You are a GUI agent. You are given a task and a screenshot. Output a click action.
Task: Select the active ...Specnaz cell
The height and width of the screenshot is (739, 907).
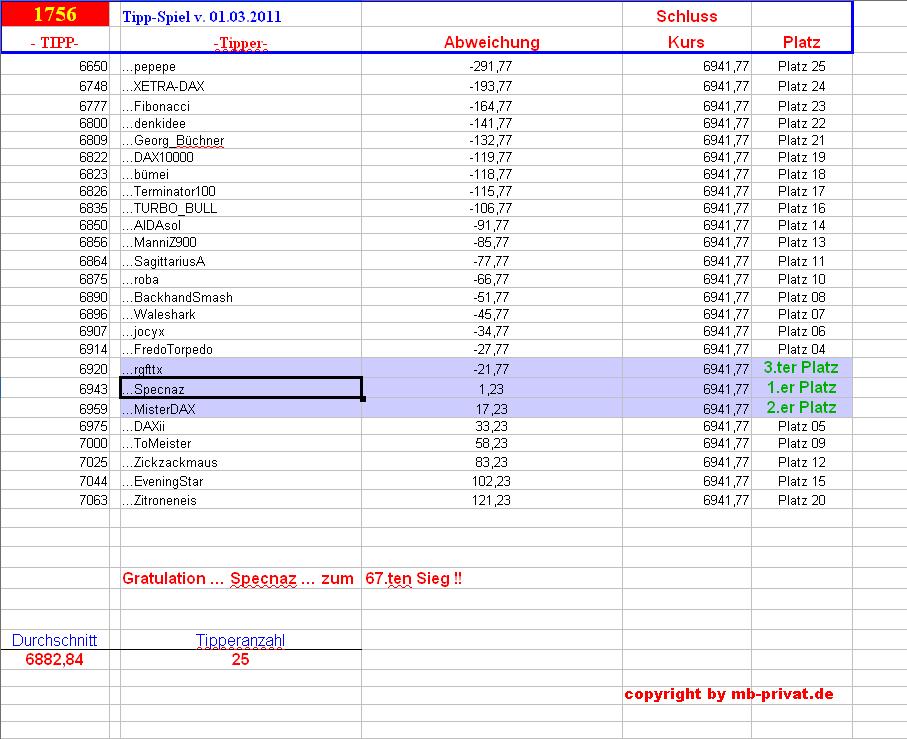pos(241,388)
